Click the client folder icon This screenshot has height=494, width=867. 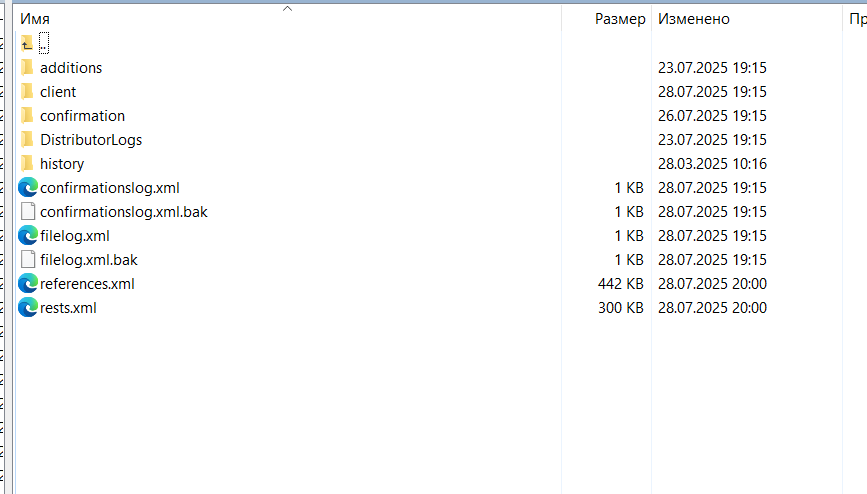point(27,91)
